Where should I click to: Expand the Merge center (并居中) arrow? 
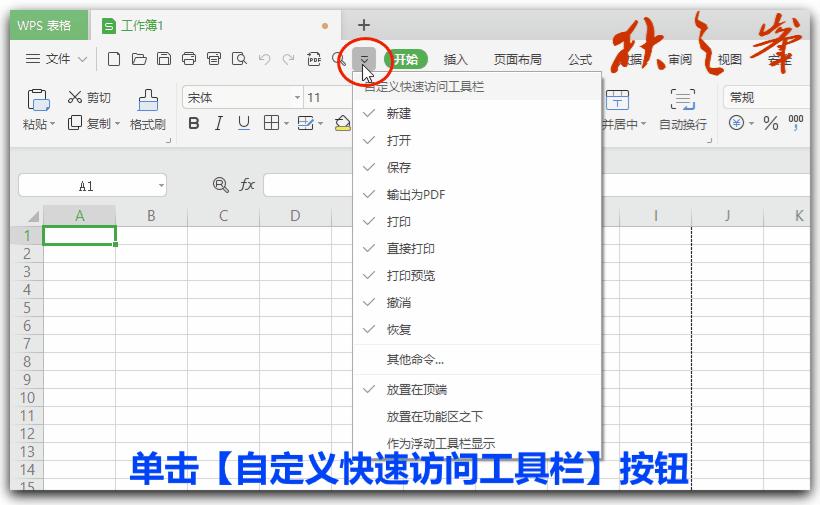pyautogui.click(x=644, y=124)
